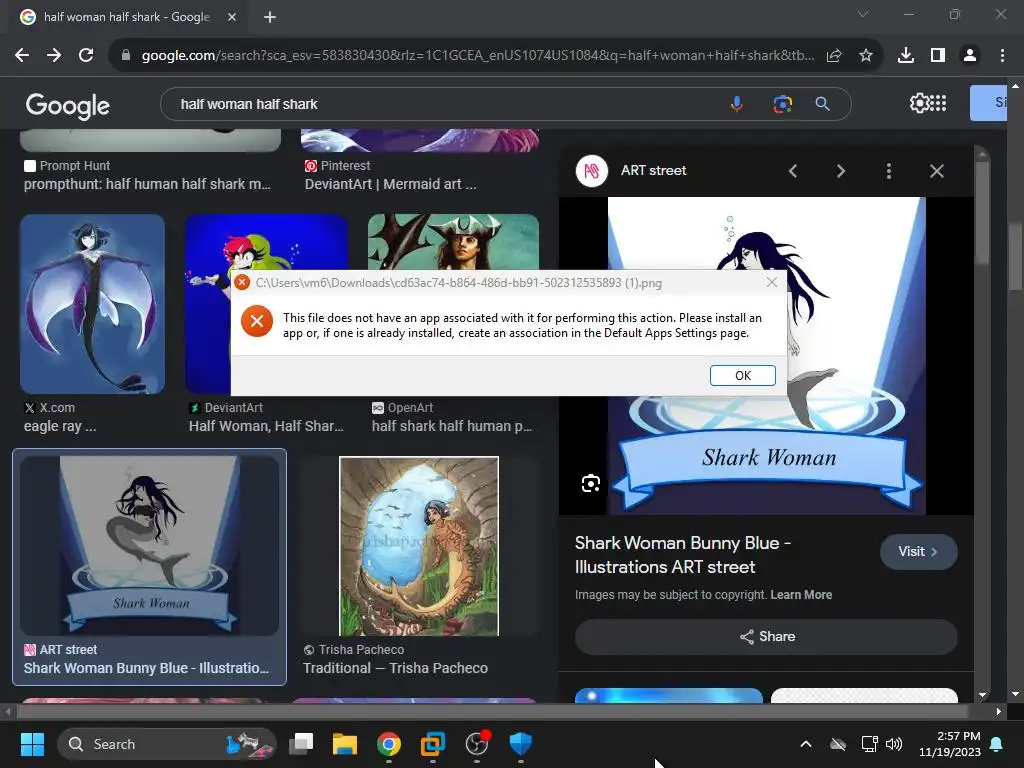Open Task View on taskbar

pos(301,744)
